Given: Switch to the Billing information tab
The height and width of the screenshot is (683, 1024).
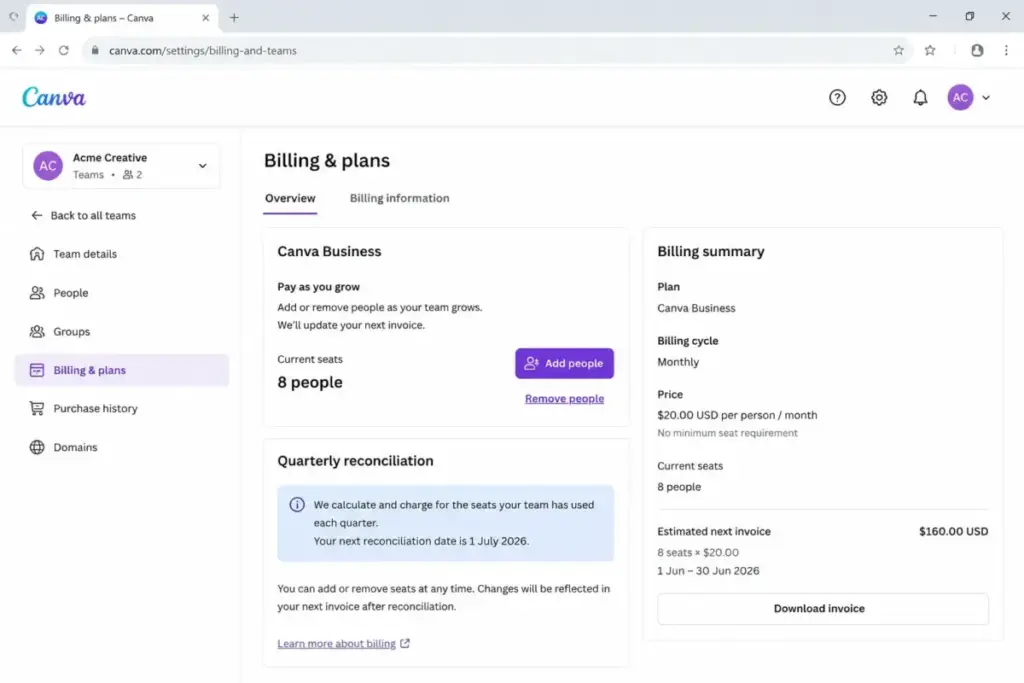Looking at the screenshot, I should point(399,199).
